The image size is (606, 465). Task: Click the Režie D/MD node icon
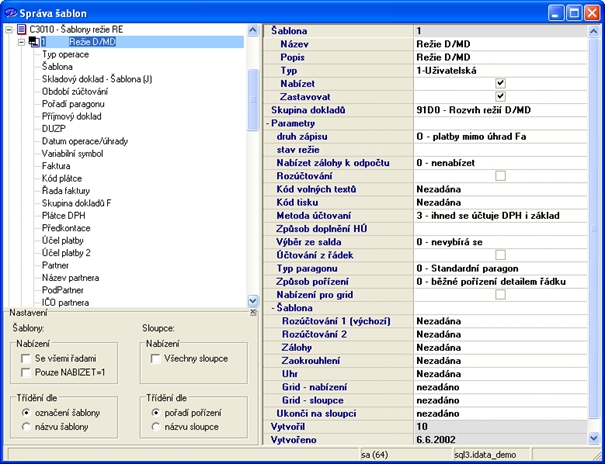34,43
